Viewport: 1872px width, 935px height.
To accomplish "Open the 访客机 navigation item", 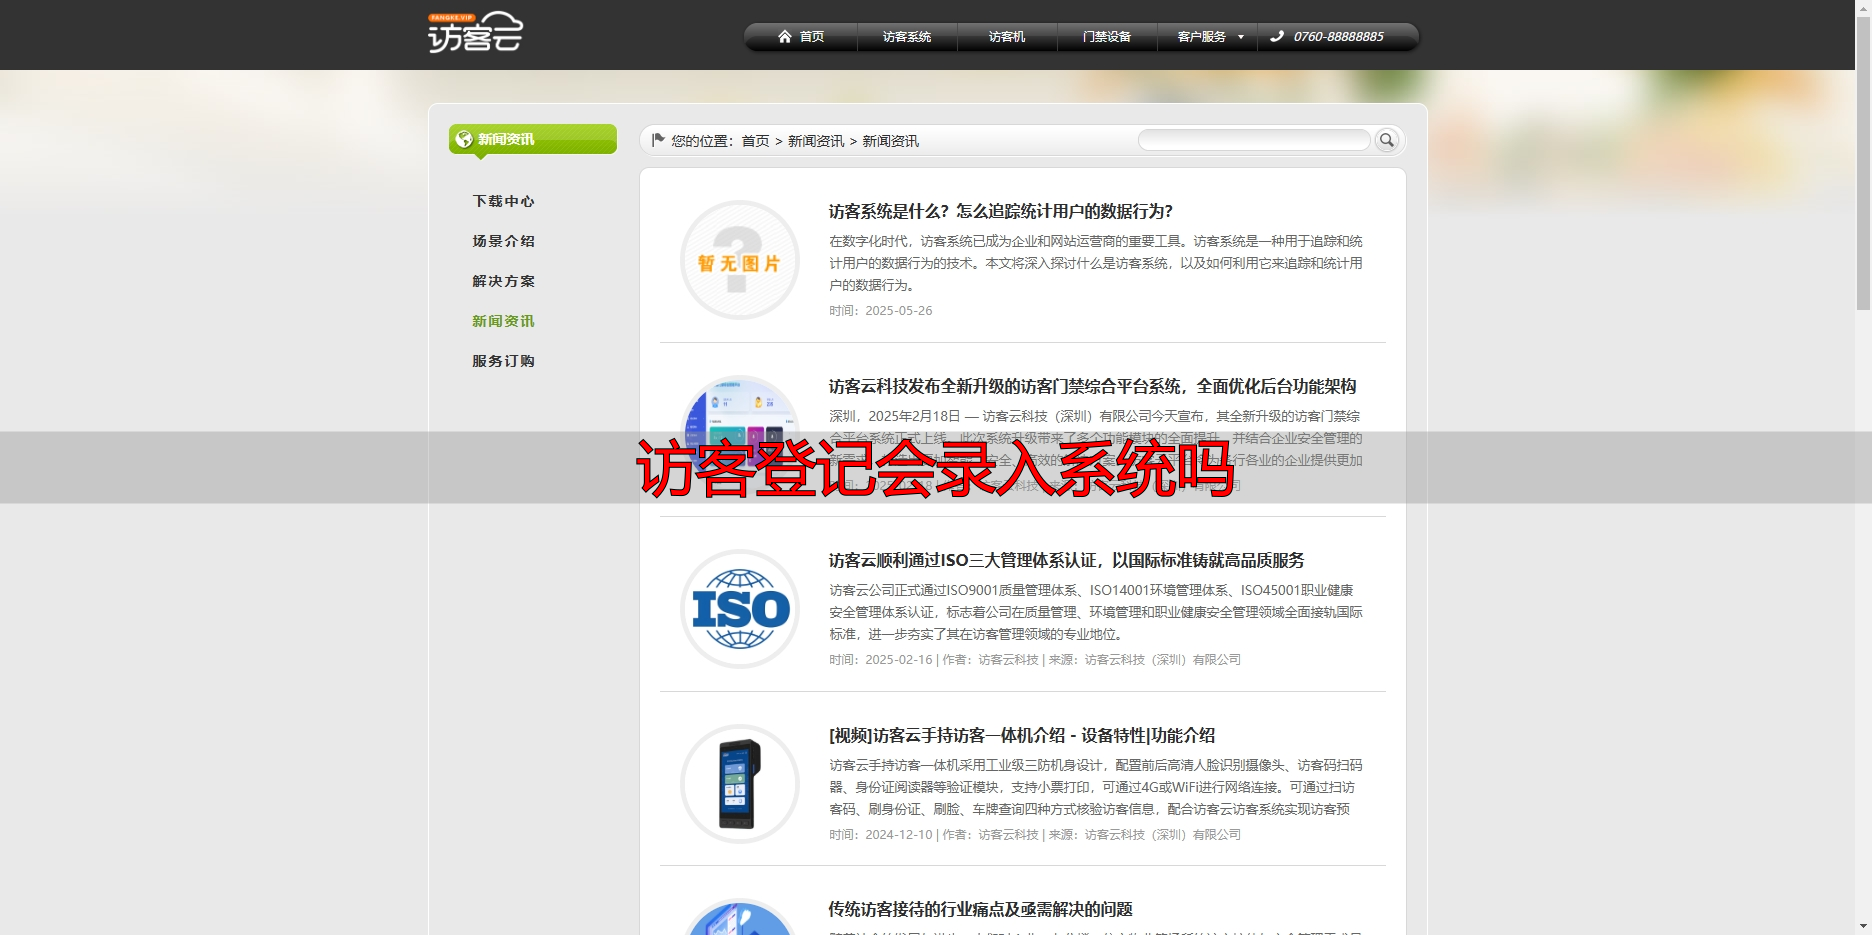I will tap(1007, 37).
